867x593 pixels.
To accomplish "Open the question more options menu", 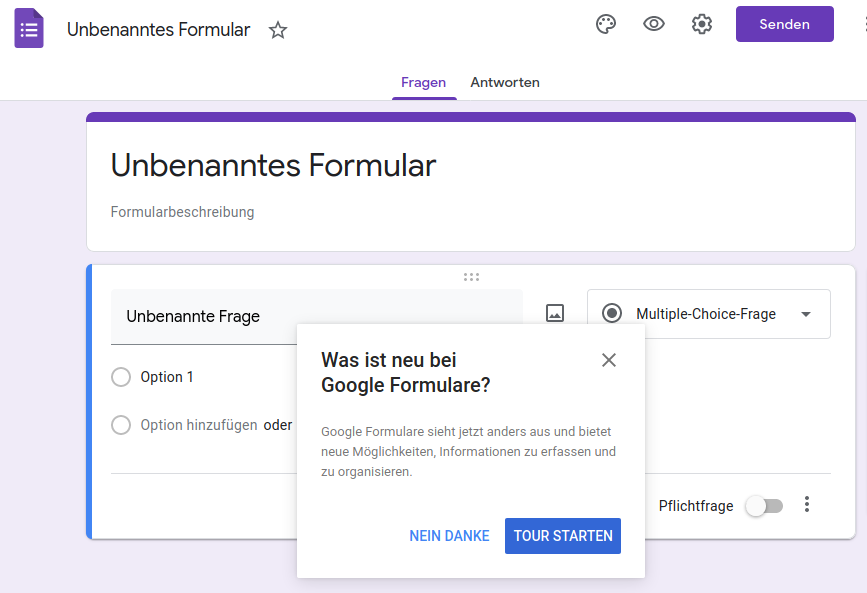I will [807, 504].
